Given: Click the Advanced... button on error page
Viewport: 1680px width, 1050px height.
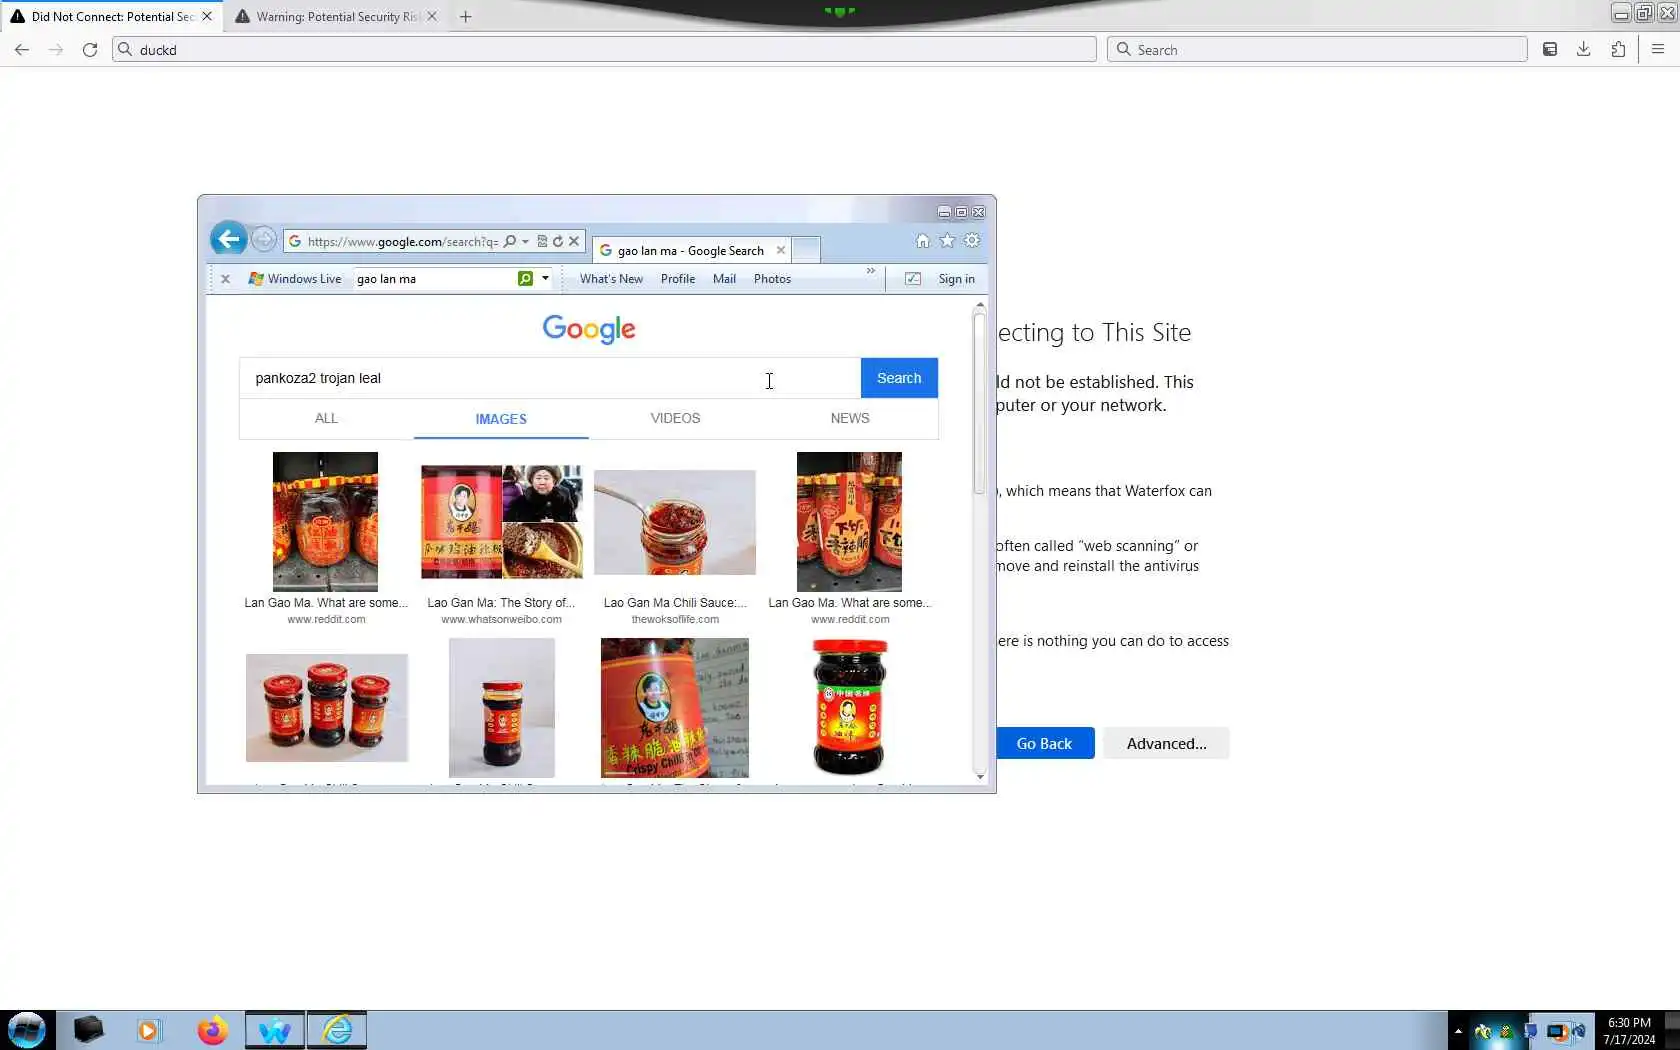Looking at the screenshot, I should pos(1166,743).
